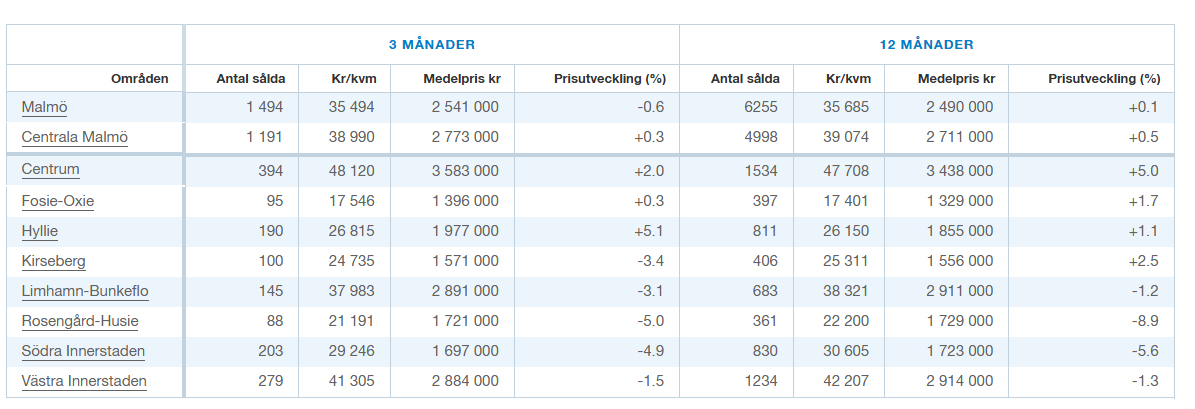Select the +5.1 cell in Hyllie row
This screenshot has width=1195, height=409.
tap(649, 232)
